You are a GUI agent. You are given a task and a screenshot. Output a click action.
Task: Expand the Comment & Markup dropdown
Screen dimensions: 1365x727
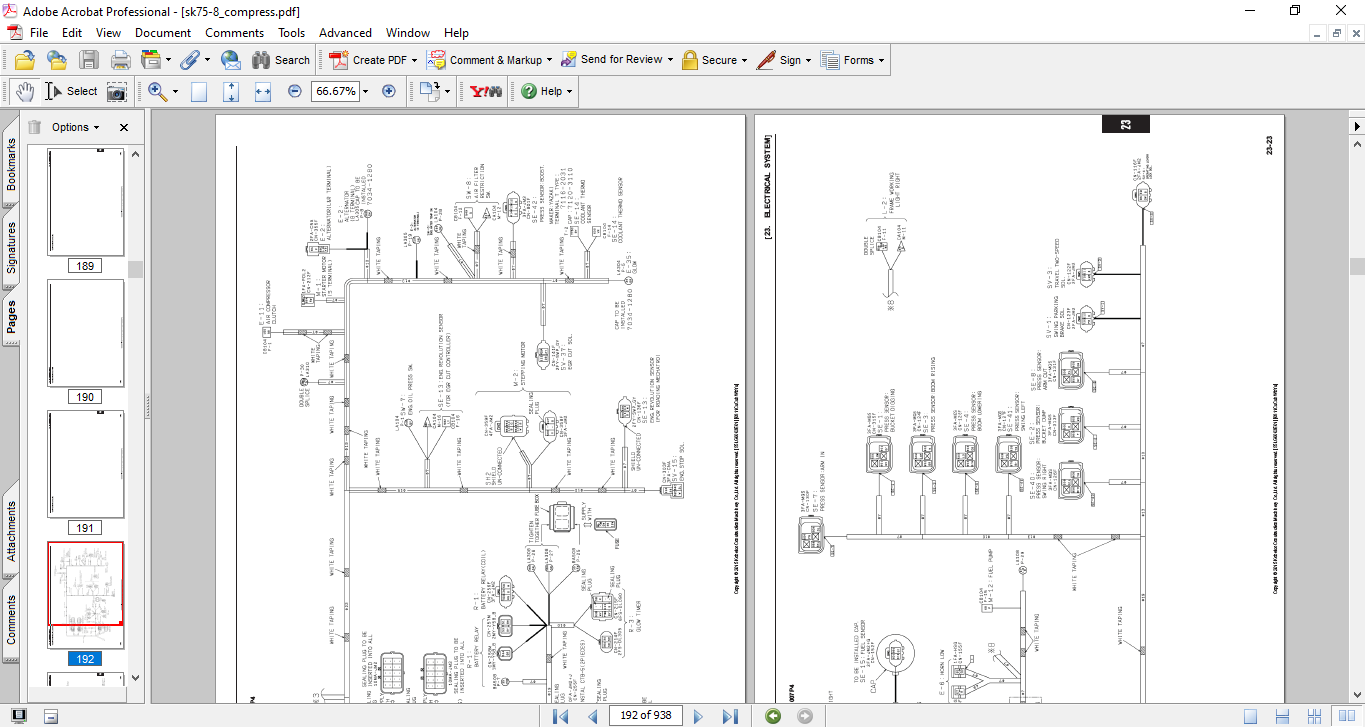click(550, 60)
